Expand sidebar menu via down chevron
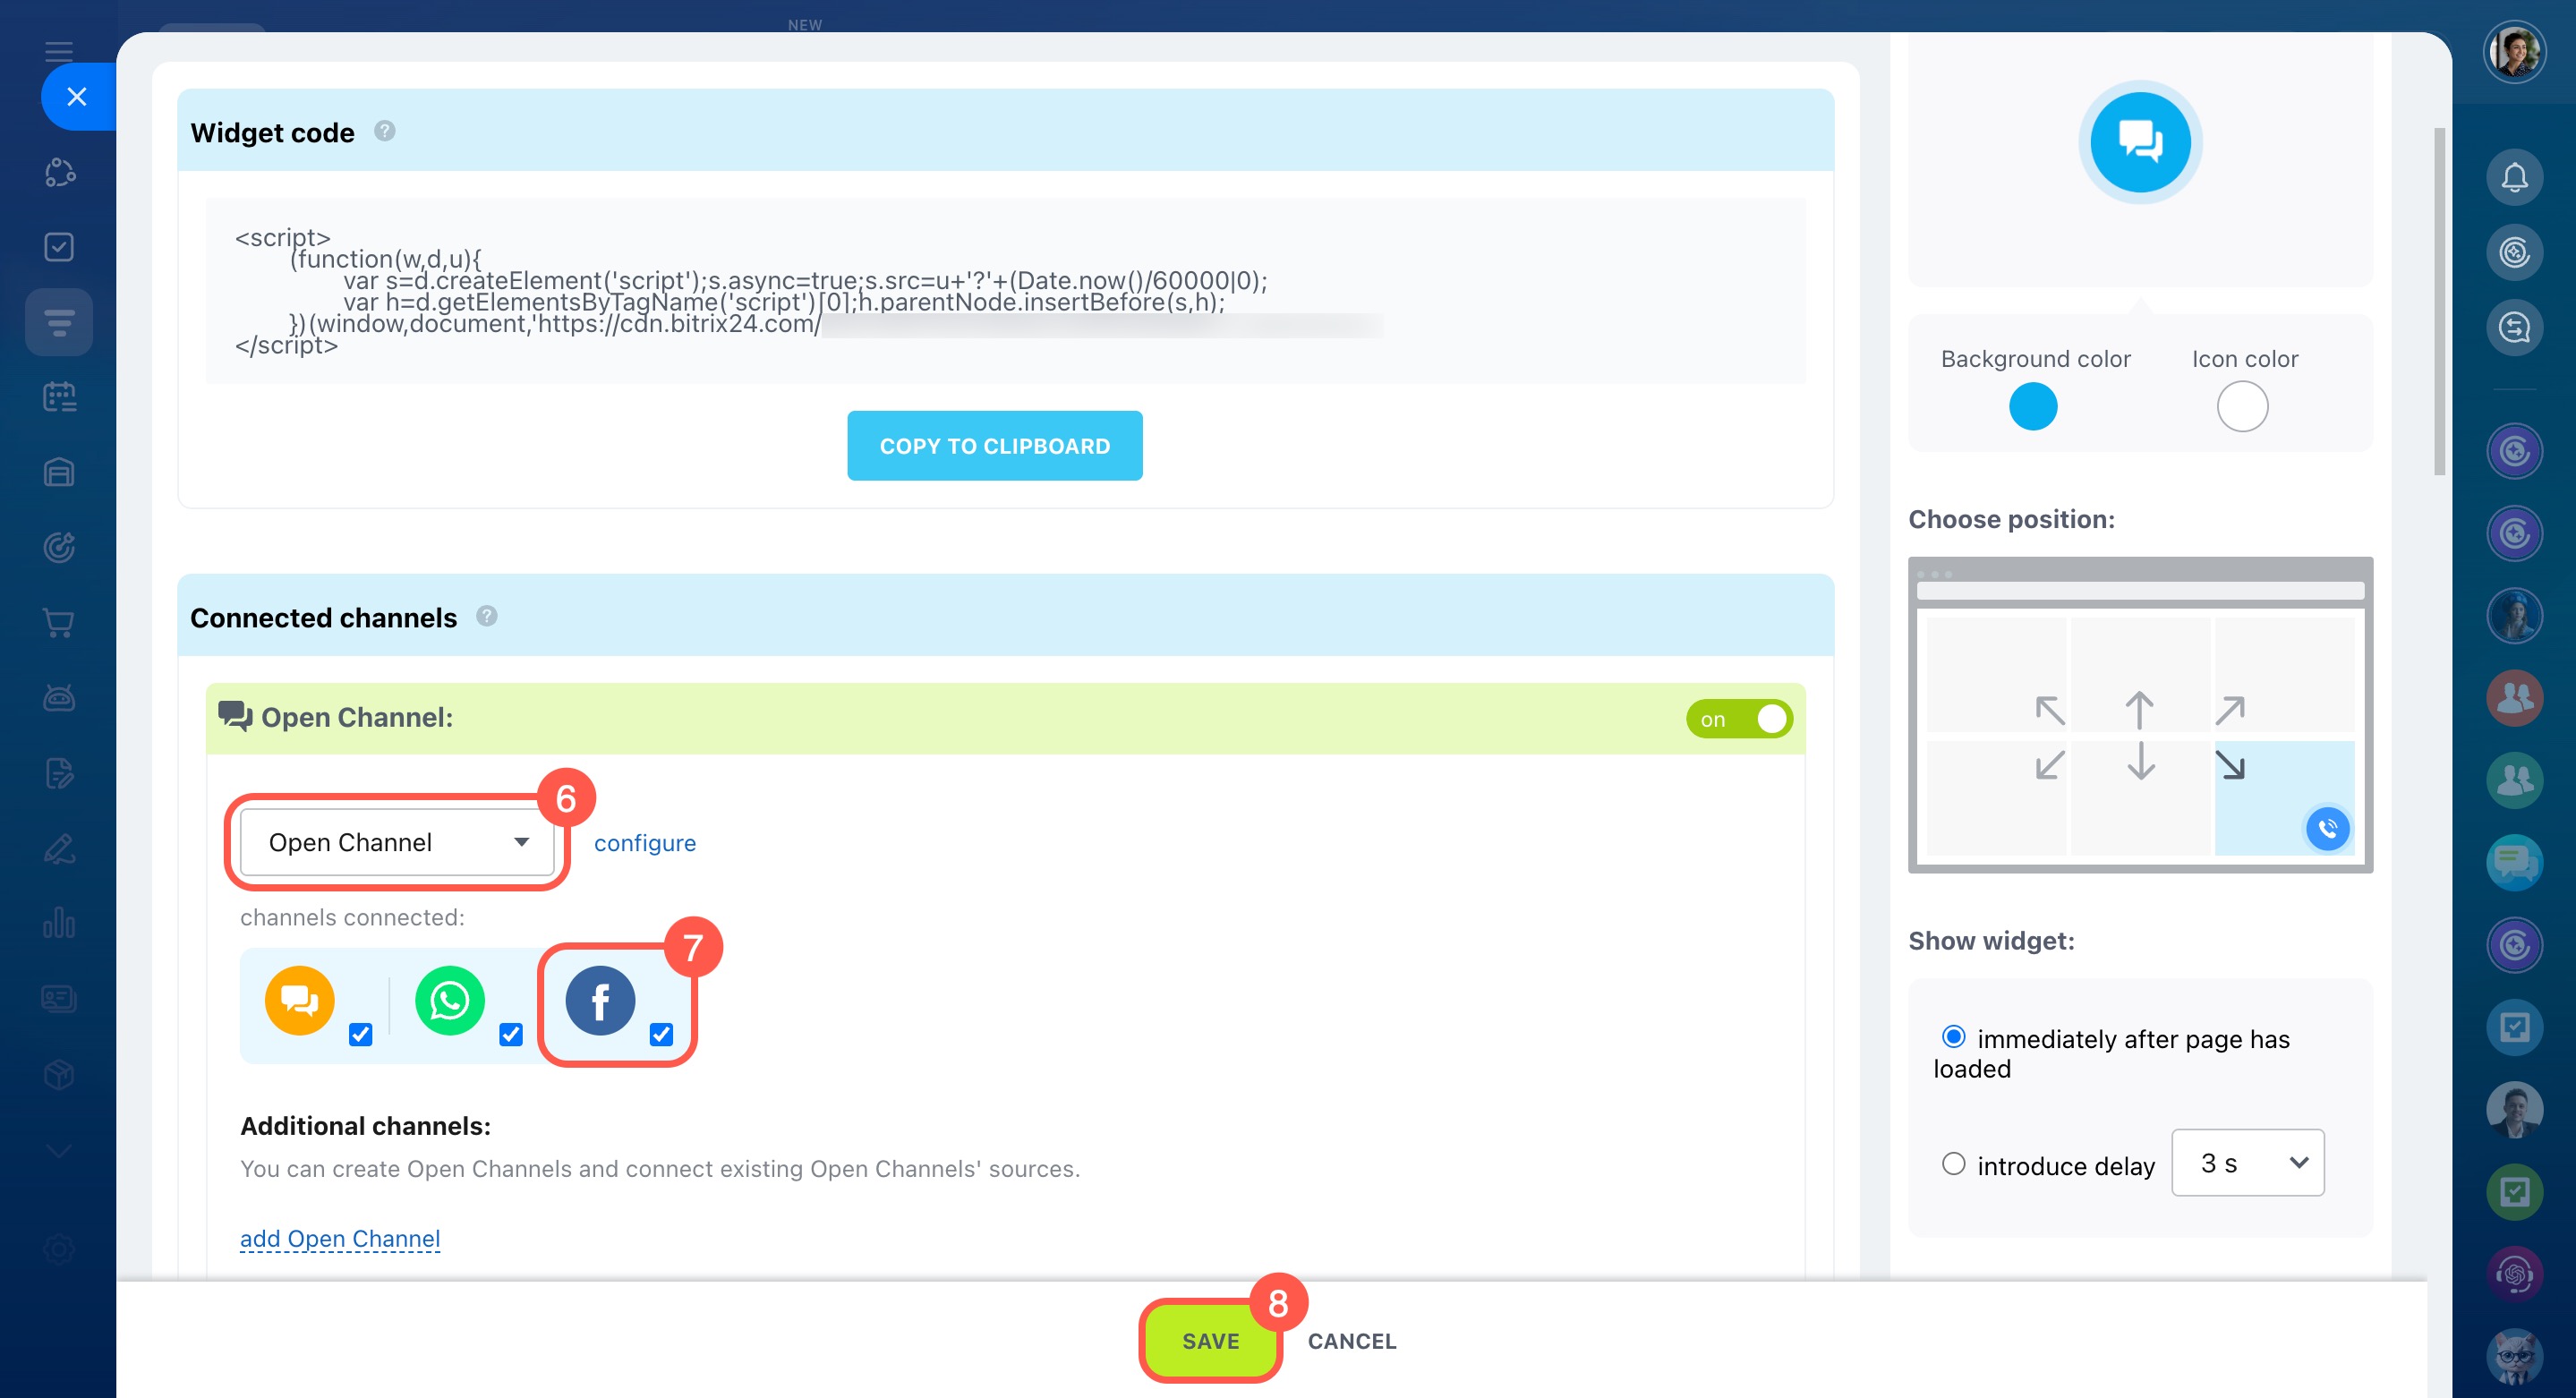This screenshot has height=1398, width=2576. (59, 1151)
